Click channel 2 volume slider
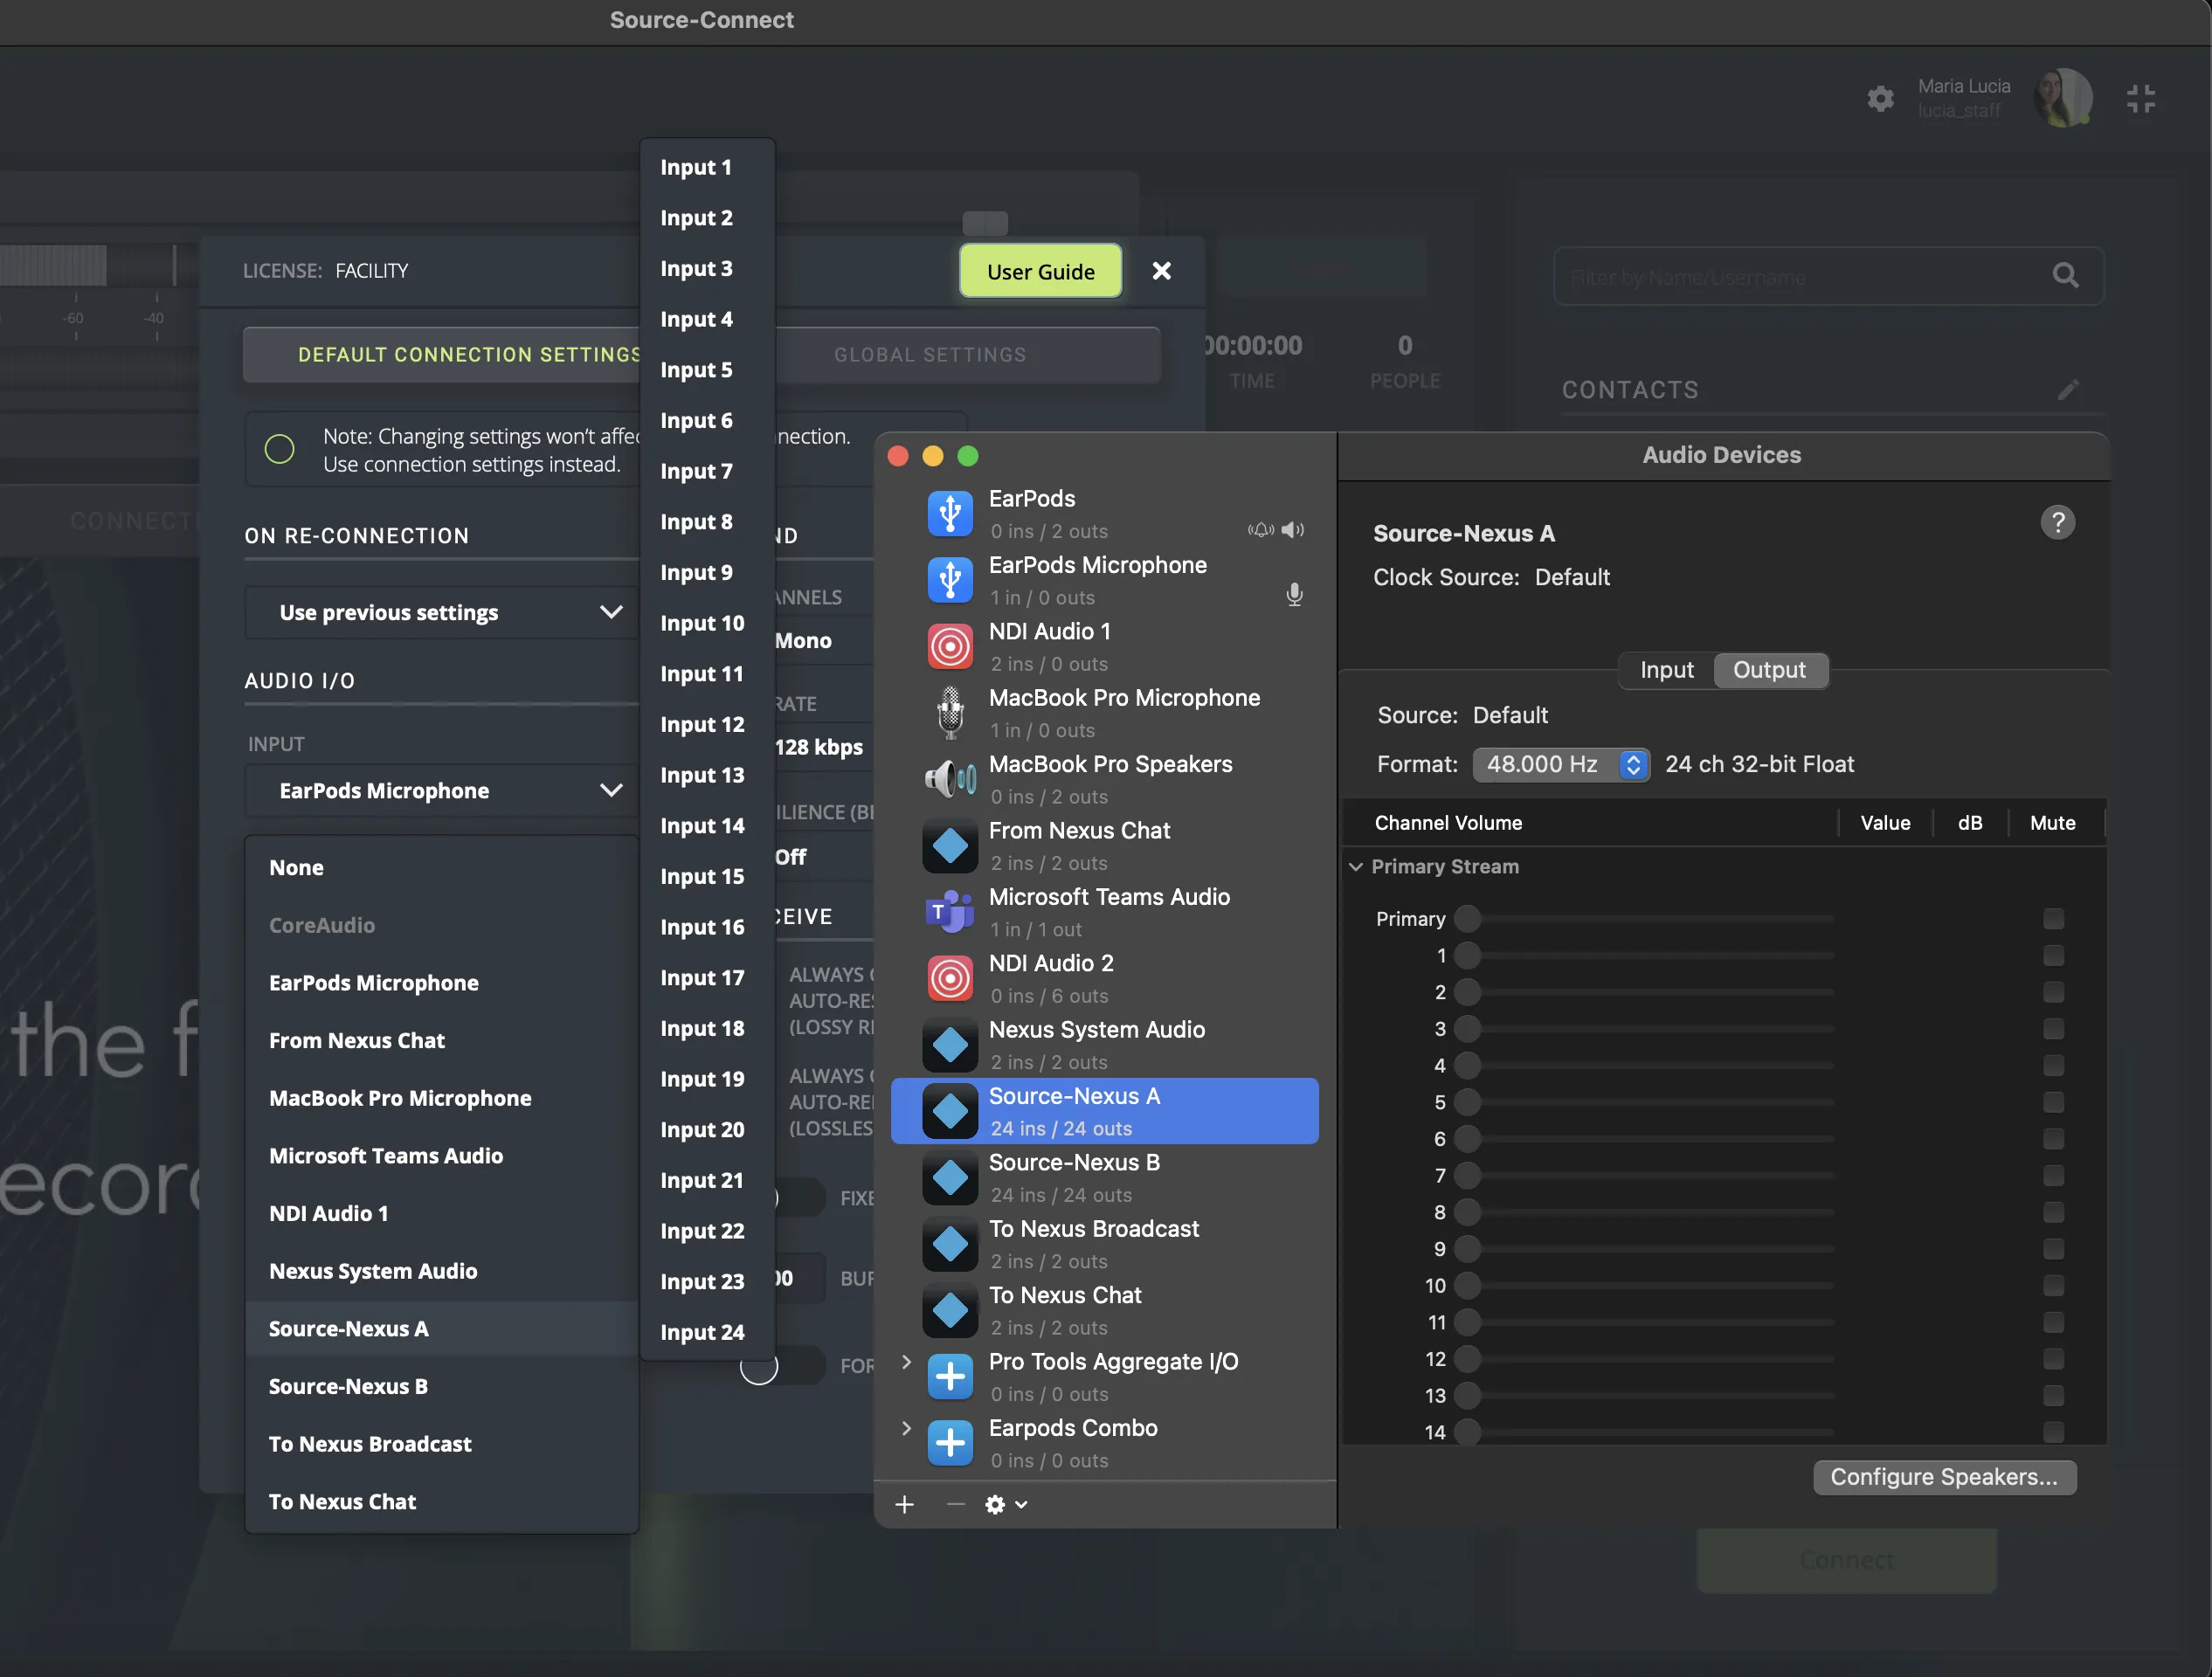 (x=1646, y=992)
